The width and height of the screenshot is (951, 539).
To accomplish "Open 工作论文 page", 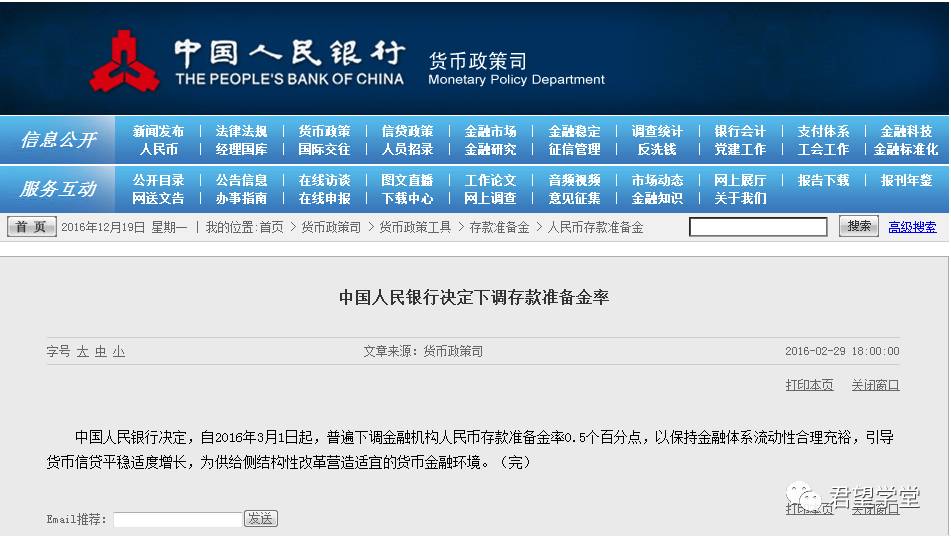I will click(491, 181).
